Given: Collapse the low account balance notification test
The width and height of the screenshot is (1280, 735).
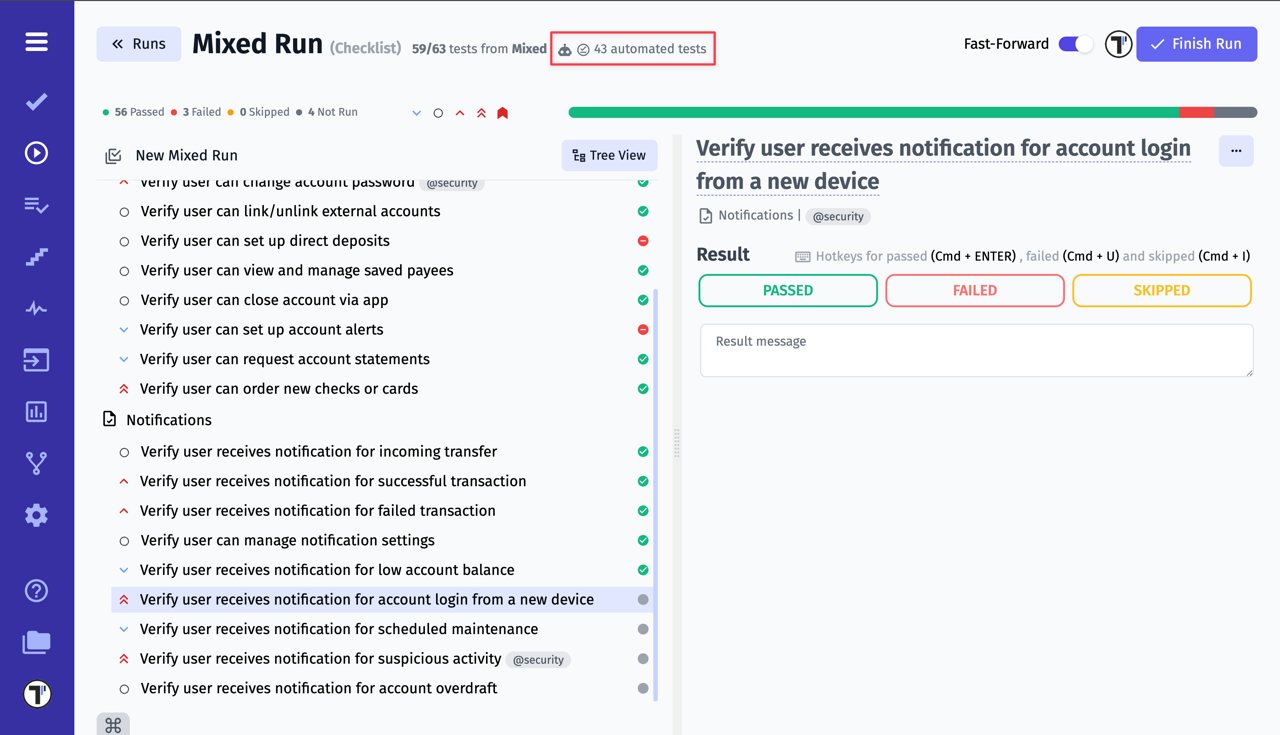Looking at the screenshot, I should click(x=123, y=569).
